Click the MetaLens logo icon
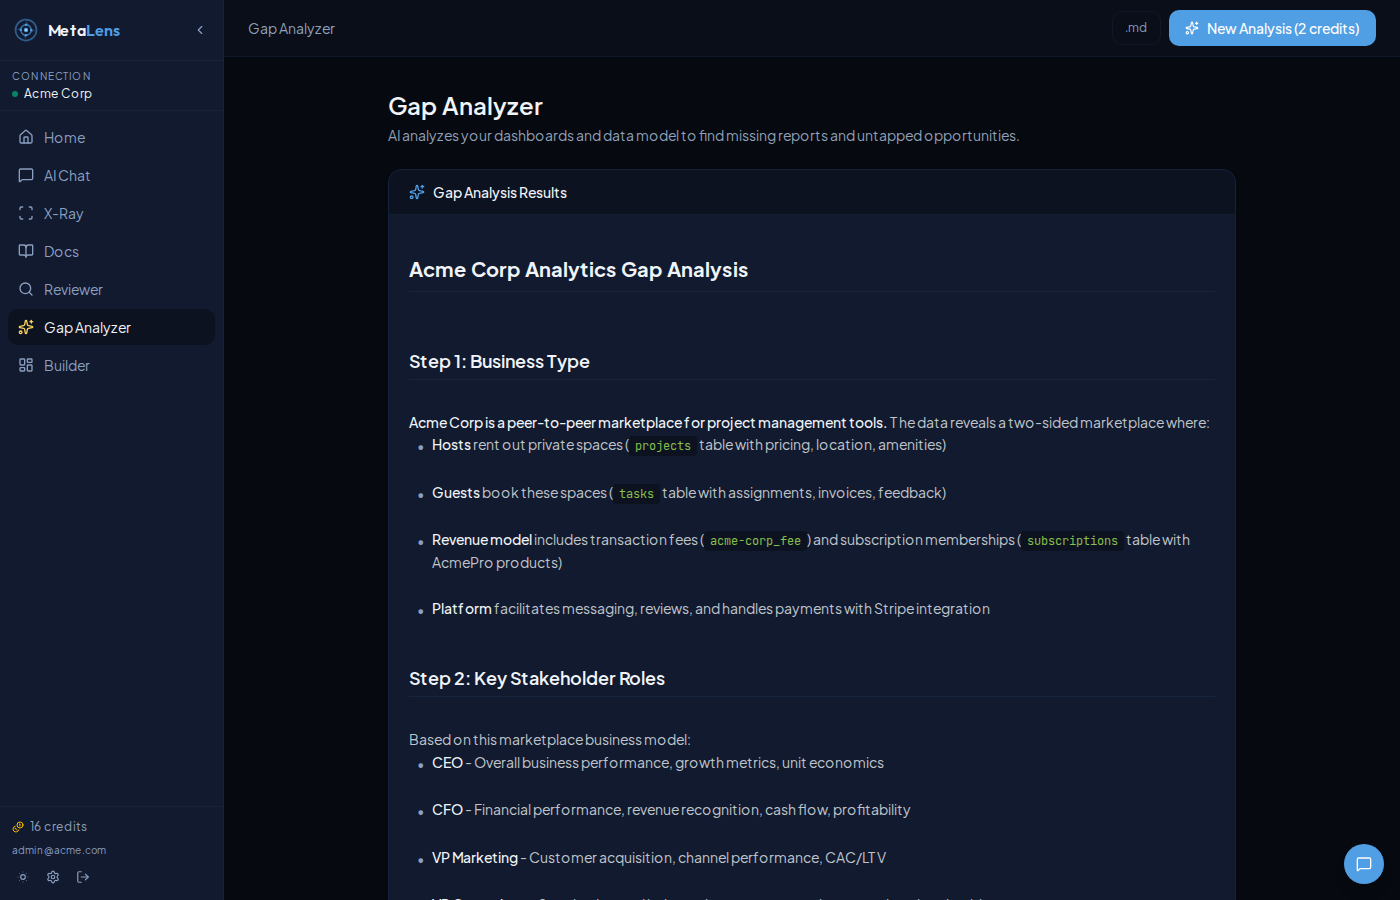Screen dimensions: 1400x900 25,30
